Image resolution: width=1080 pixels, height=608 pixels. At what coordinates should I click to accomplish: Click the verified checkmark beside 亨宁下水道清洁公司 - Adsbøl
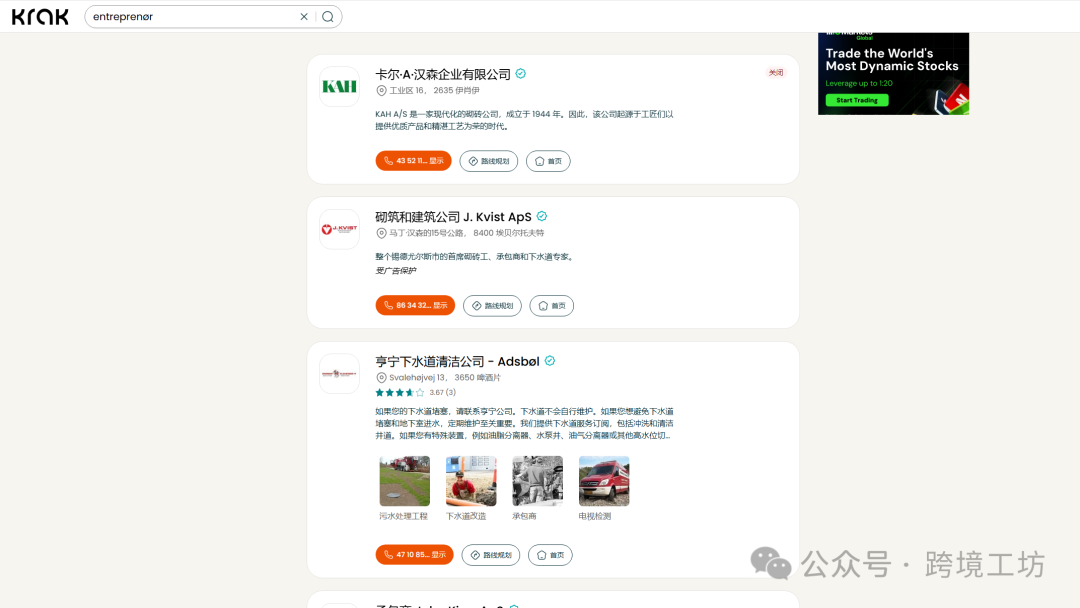coord(549,360)
